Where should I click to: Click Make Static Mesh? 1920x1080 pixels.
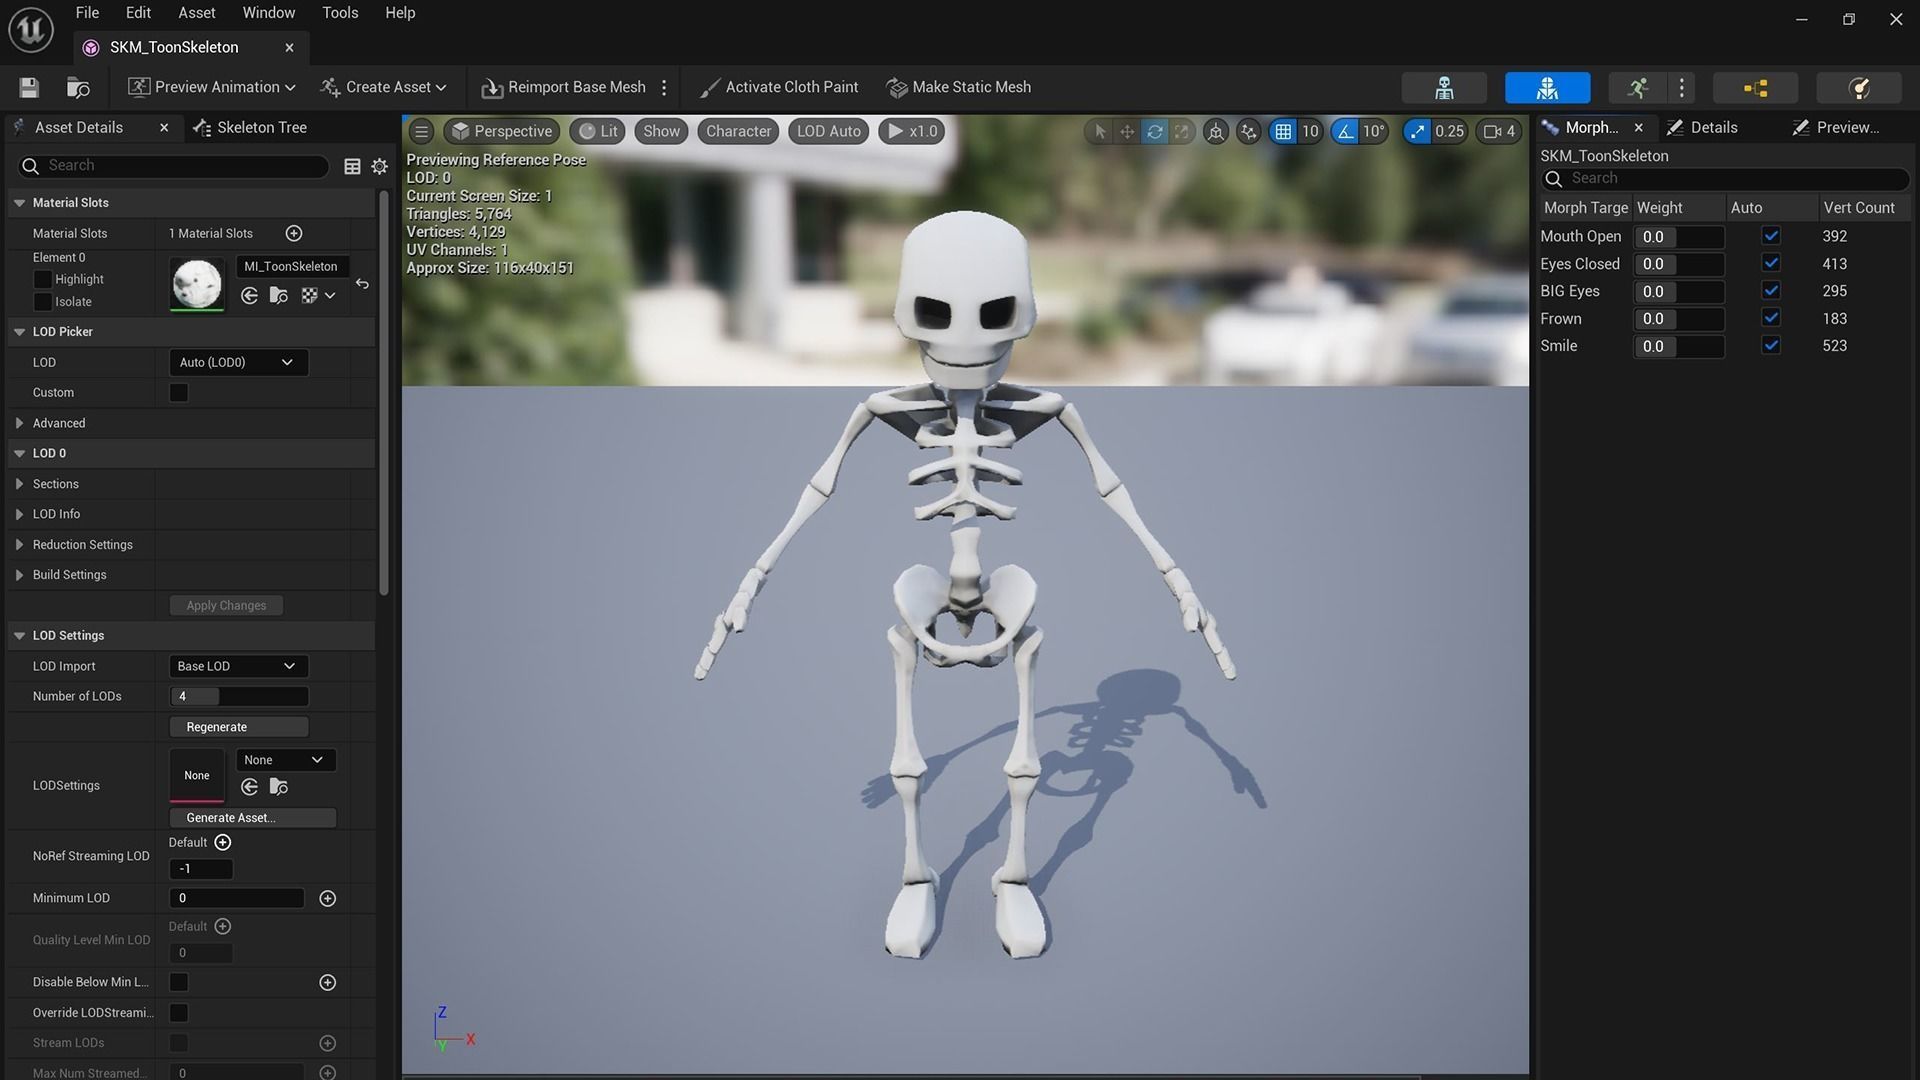pyautogui.click(x=959, y=88)
